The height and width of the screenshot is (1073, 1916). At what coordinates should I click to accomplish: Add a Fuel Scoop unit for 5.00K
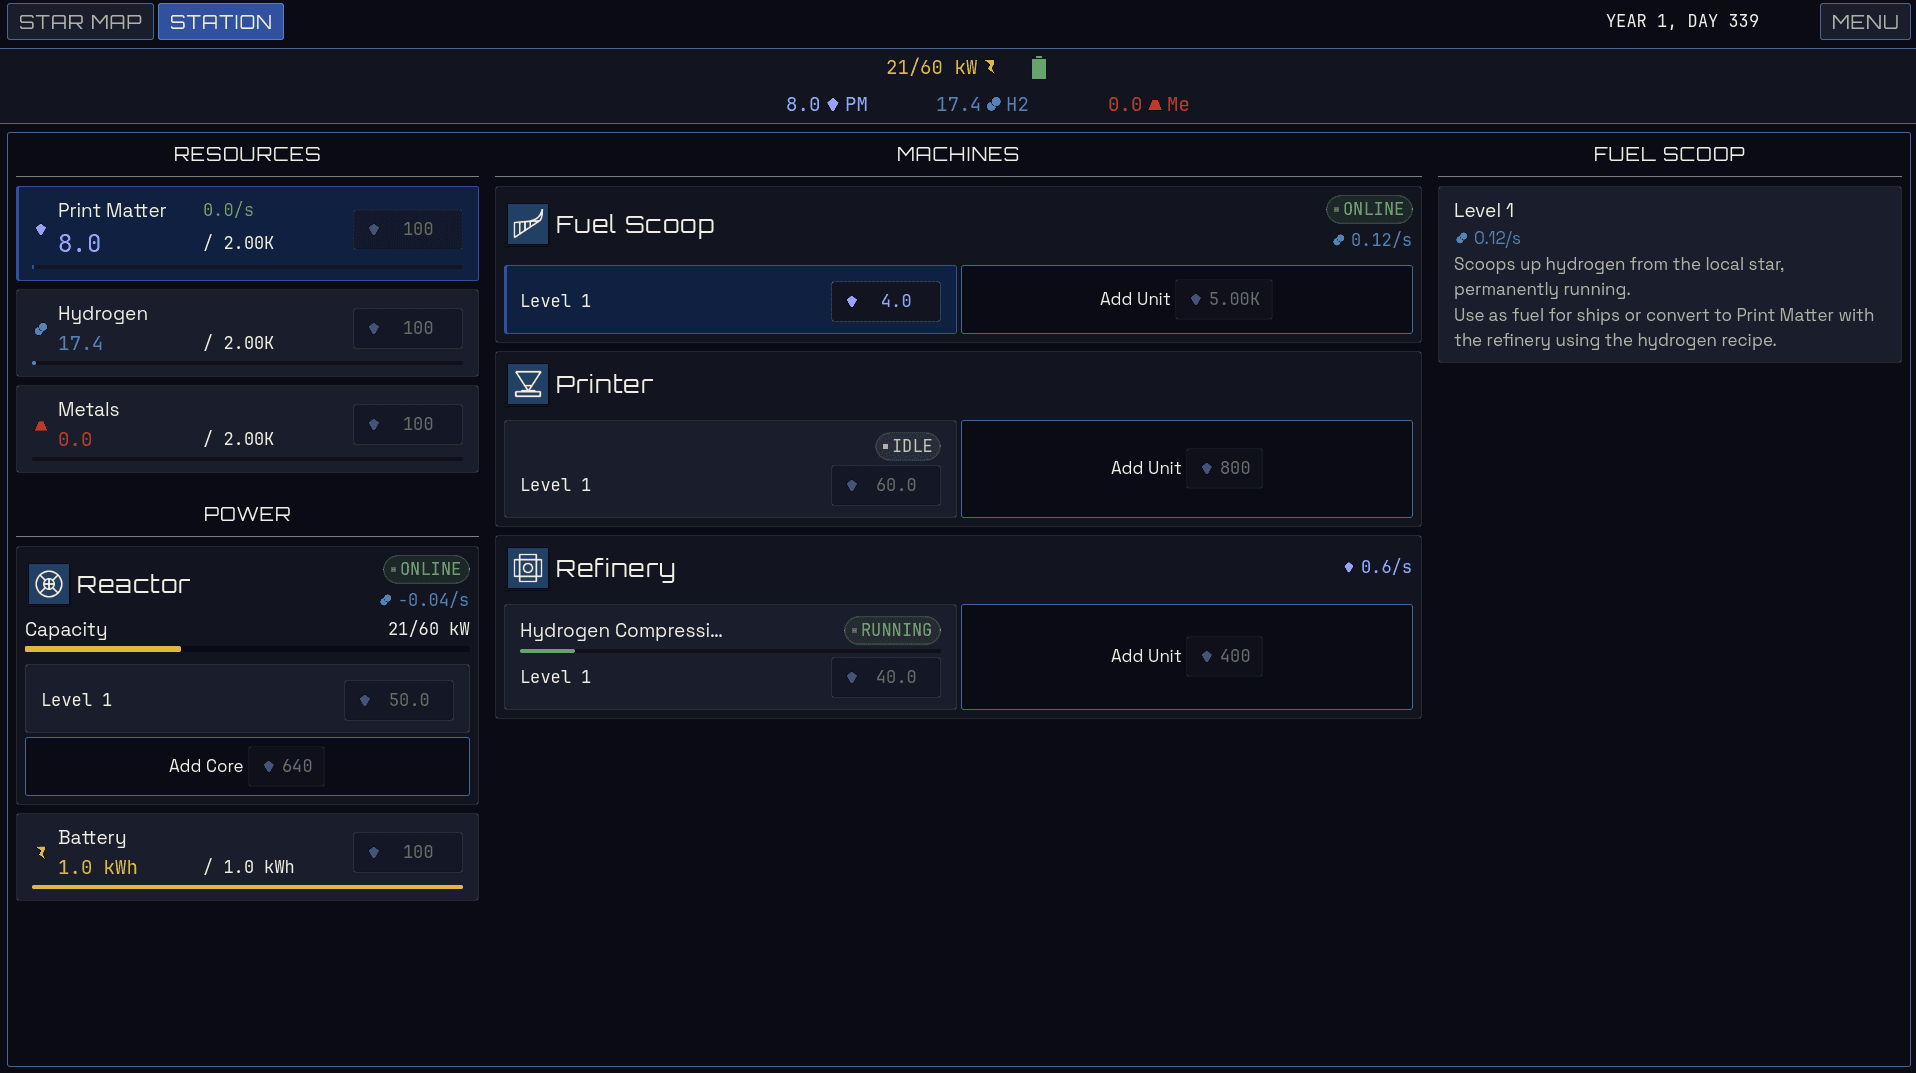point(1186,299)
